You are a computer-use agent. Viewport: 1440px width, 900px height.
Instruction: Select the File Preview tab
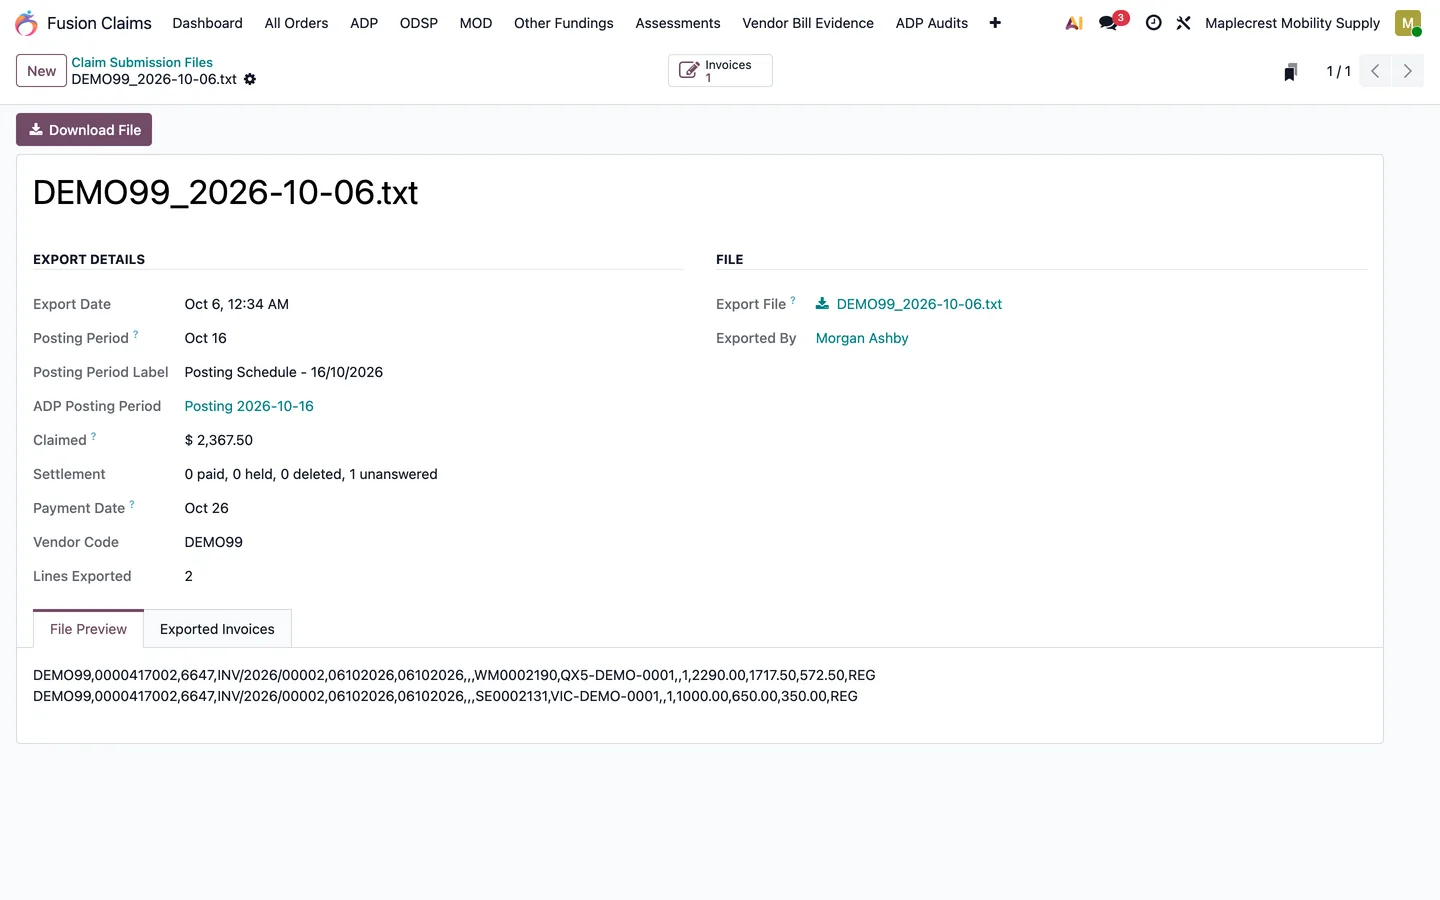point(88,629)
